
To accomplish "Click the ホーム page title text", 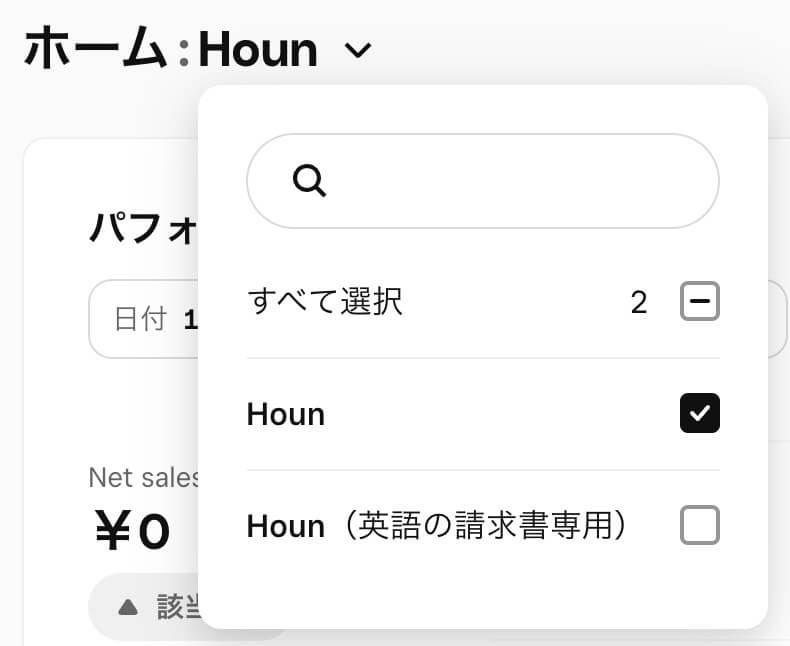I will pos(94,49).
